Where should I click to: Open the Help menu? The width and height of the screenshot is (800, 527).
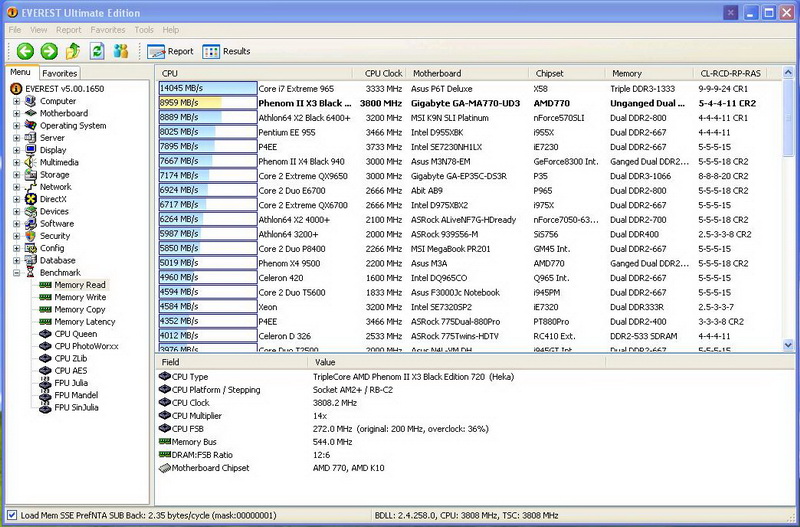(170, 30)
